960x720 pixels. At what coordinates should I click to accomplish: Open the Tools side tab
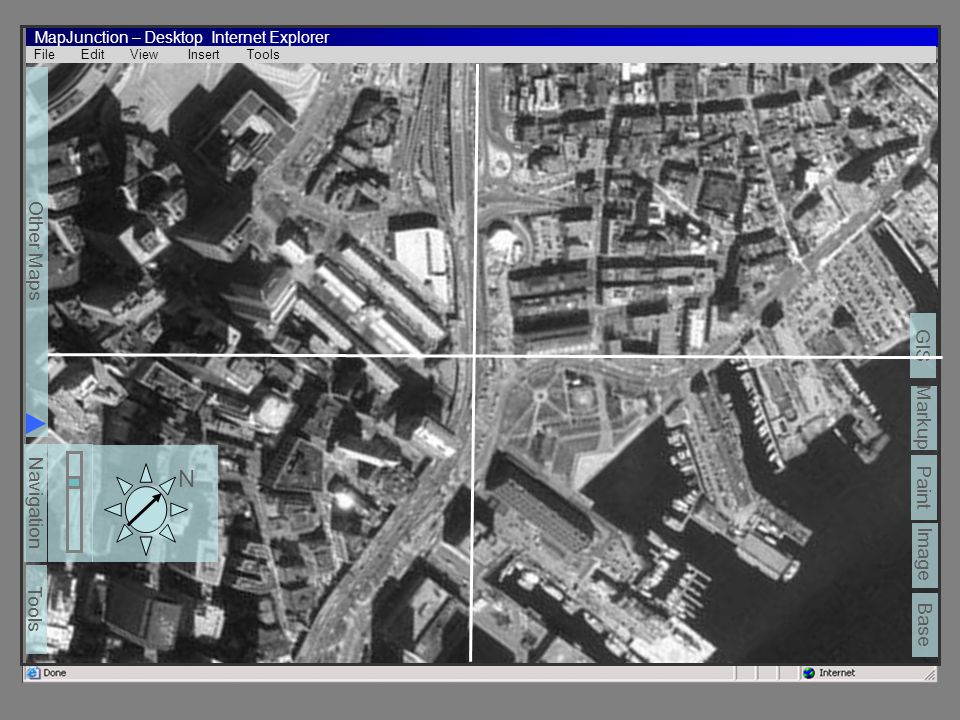click(x=36, y=609)
